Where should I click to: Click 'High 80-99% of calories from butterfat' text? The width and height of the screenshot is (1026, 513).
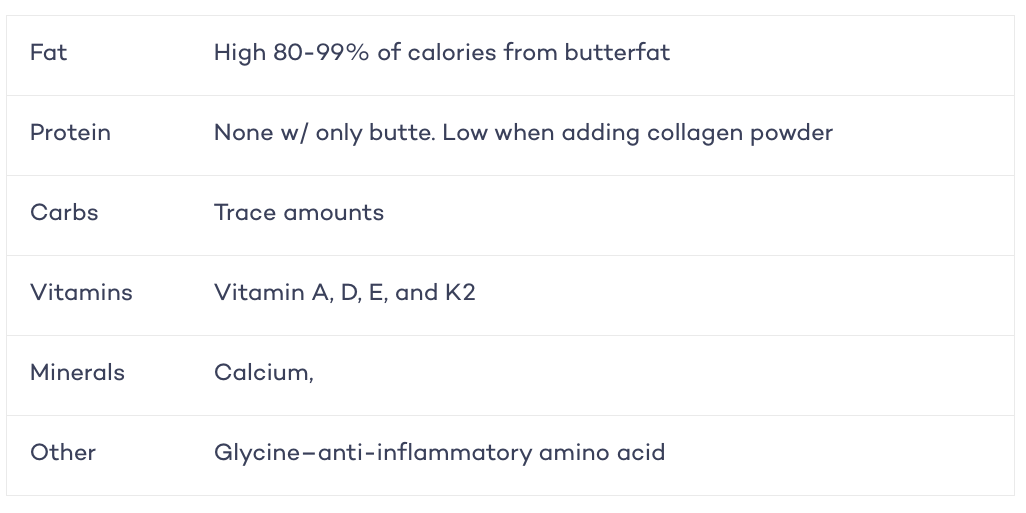point(442,52)
